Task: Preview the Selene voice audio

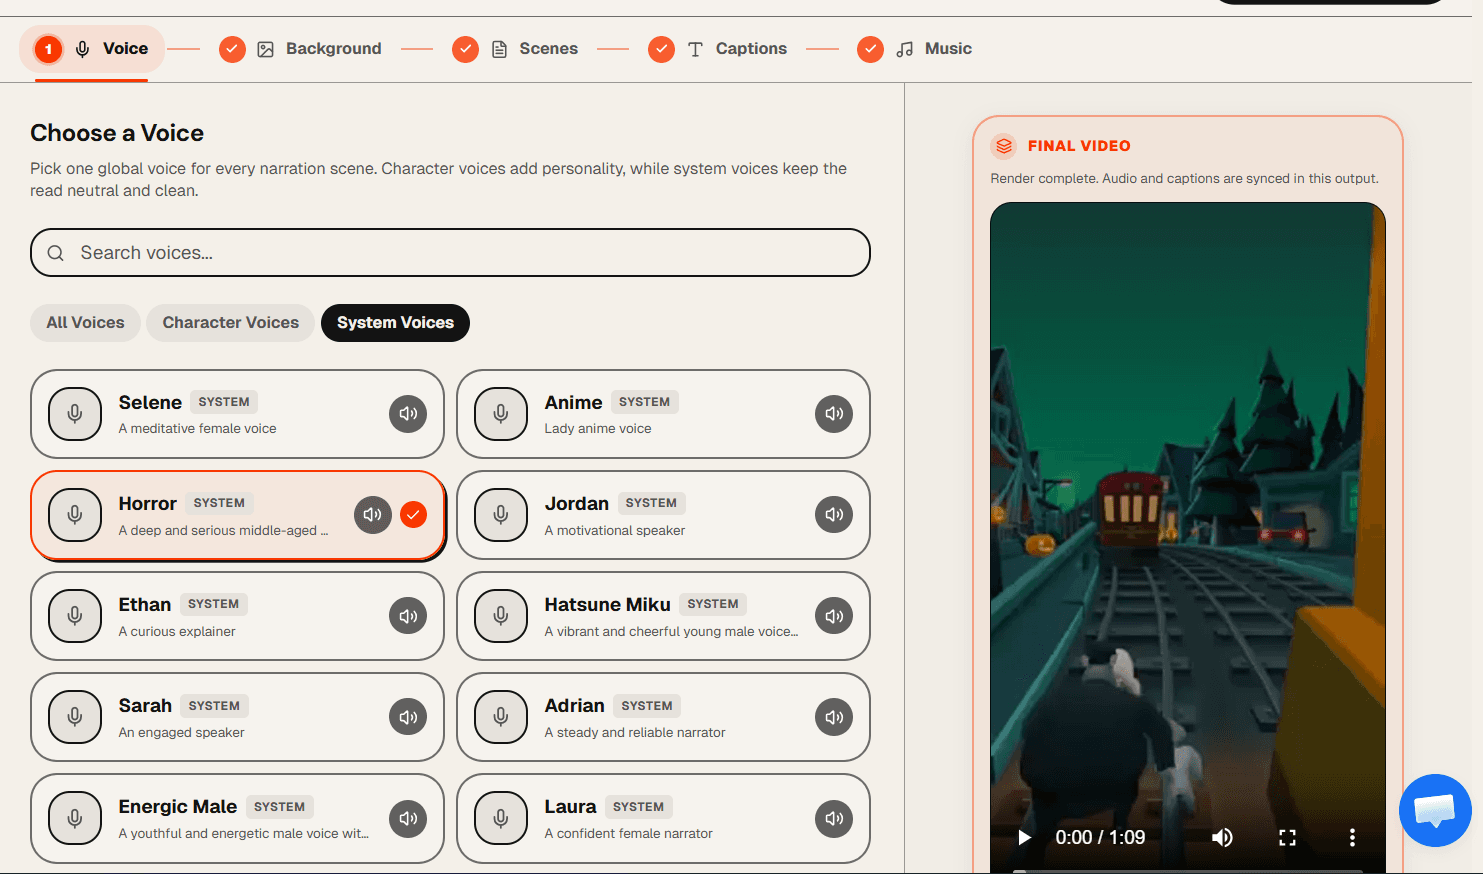Action: coord(408,413)
